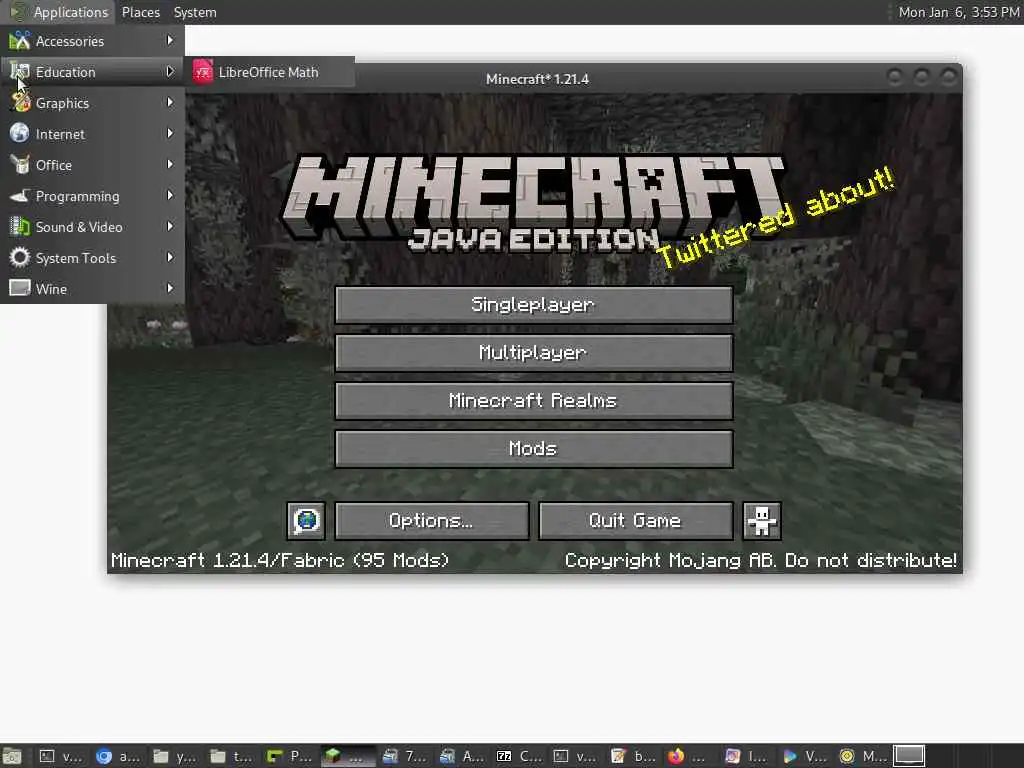Launch LibreOffice Math from the Education submenu
Screen dimensions: 1024x768
click(x=270, y=72)
